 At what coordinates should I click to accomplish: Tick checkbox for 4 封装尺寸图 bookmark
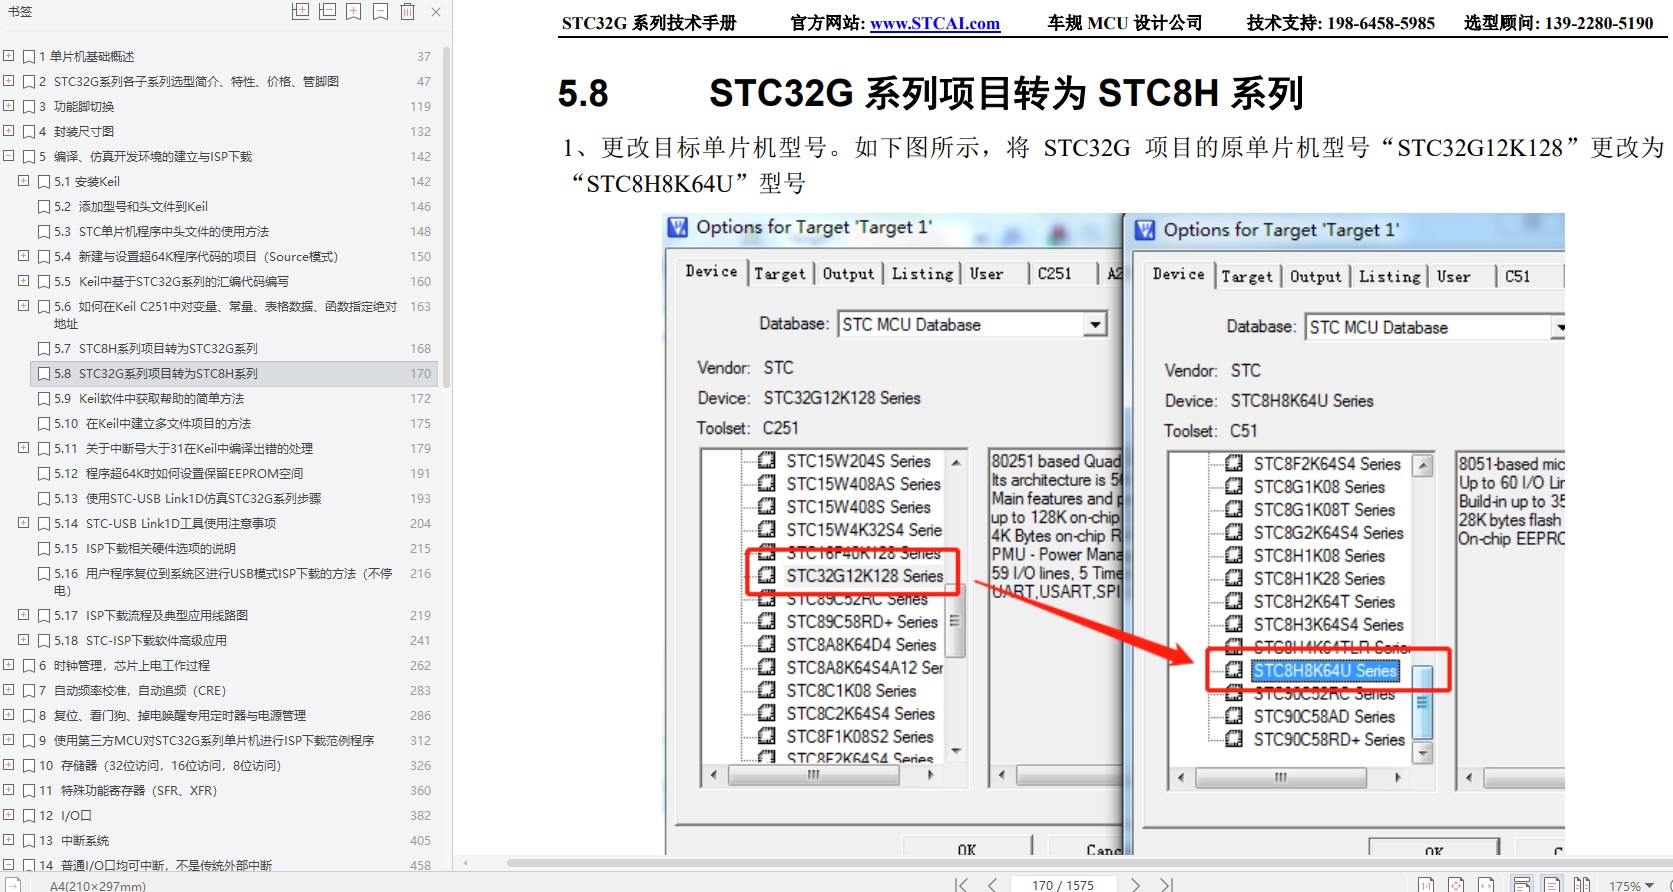[x=29, y=132]
